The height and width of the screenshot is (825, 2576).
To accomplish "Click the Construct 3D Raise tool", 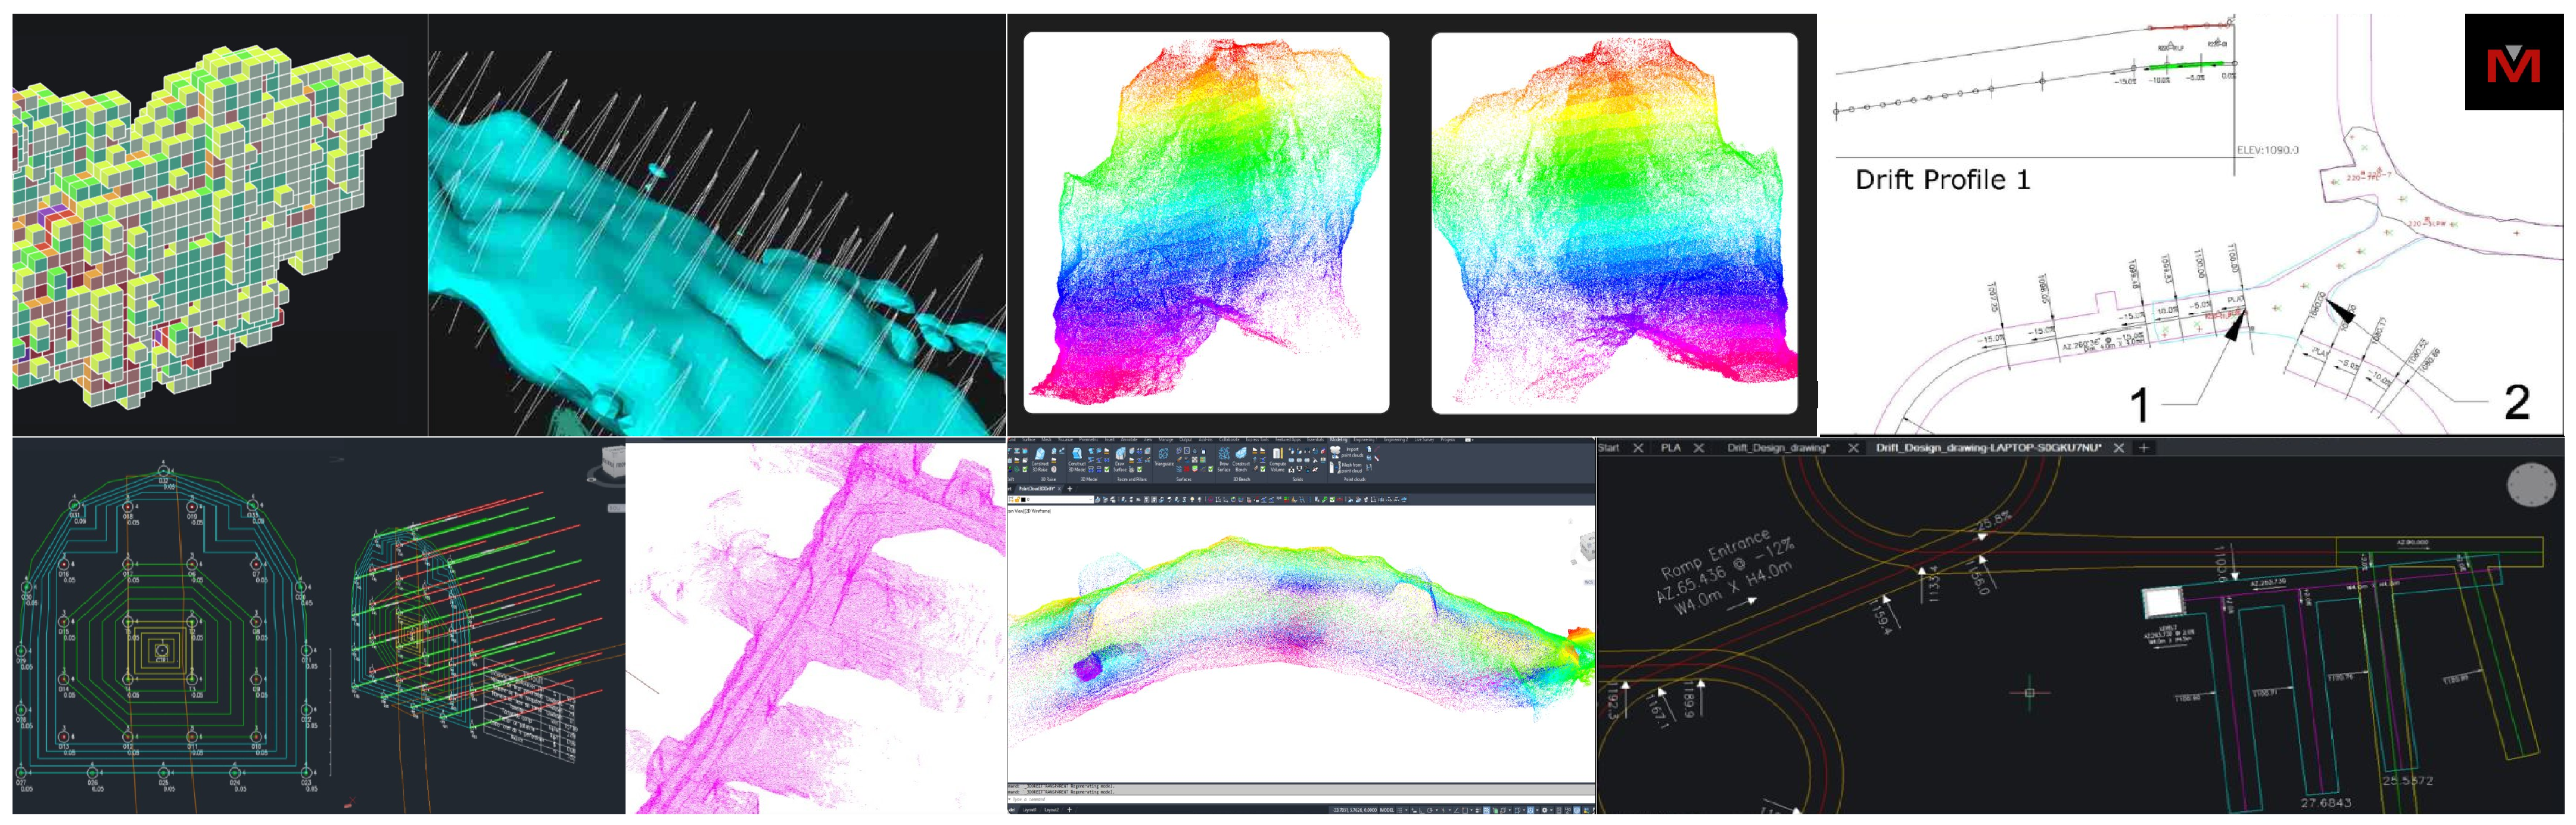I will [1040, 455].
